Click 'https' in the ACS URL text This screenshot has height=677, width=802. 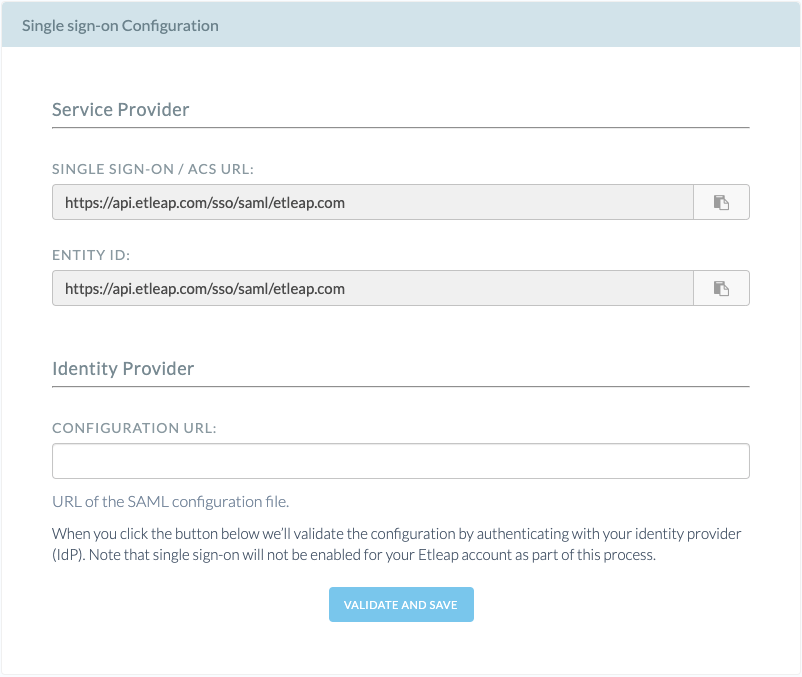click(x=82, y=202)
